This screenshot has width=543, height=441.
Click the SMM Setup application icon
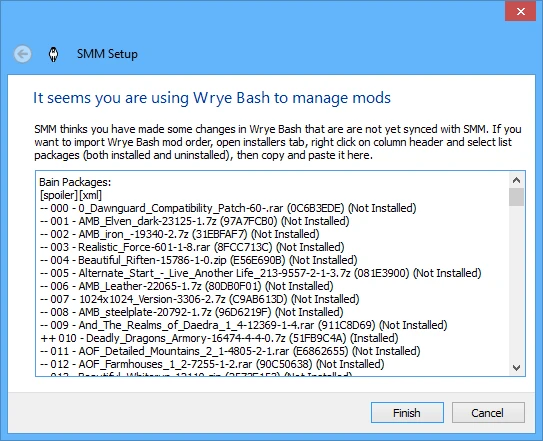(x=53, y=54)
